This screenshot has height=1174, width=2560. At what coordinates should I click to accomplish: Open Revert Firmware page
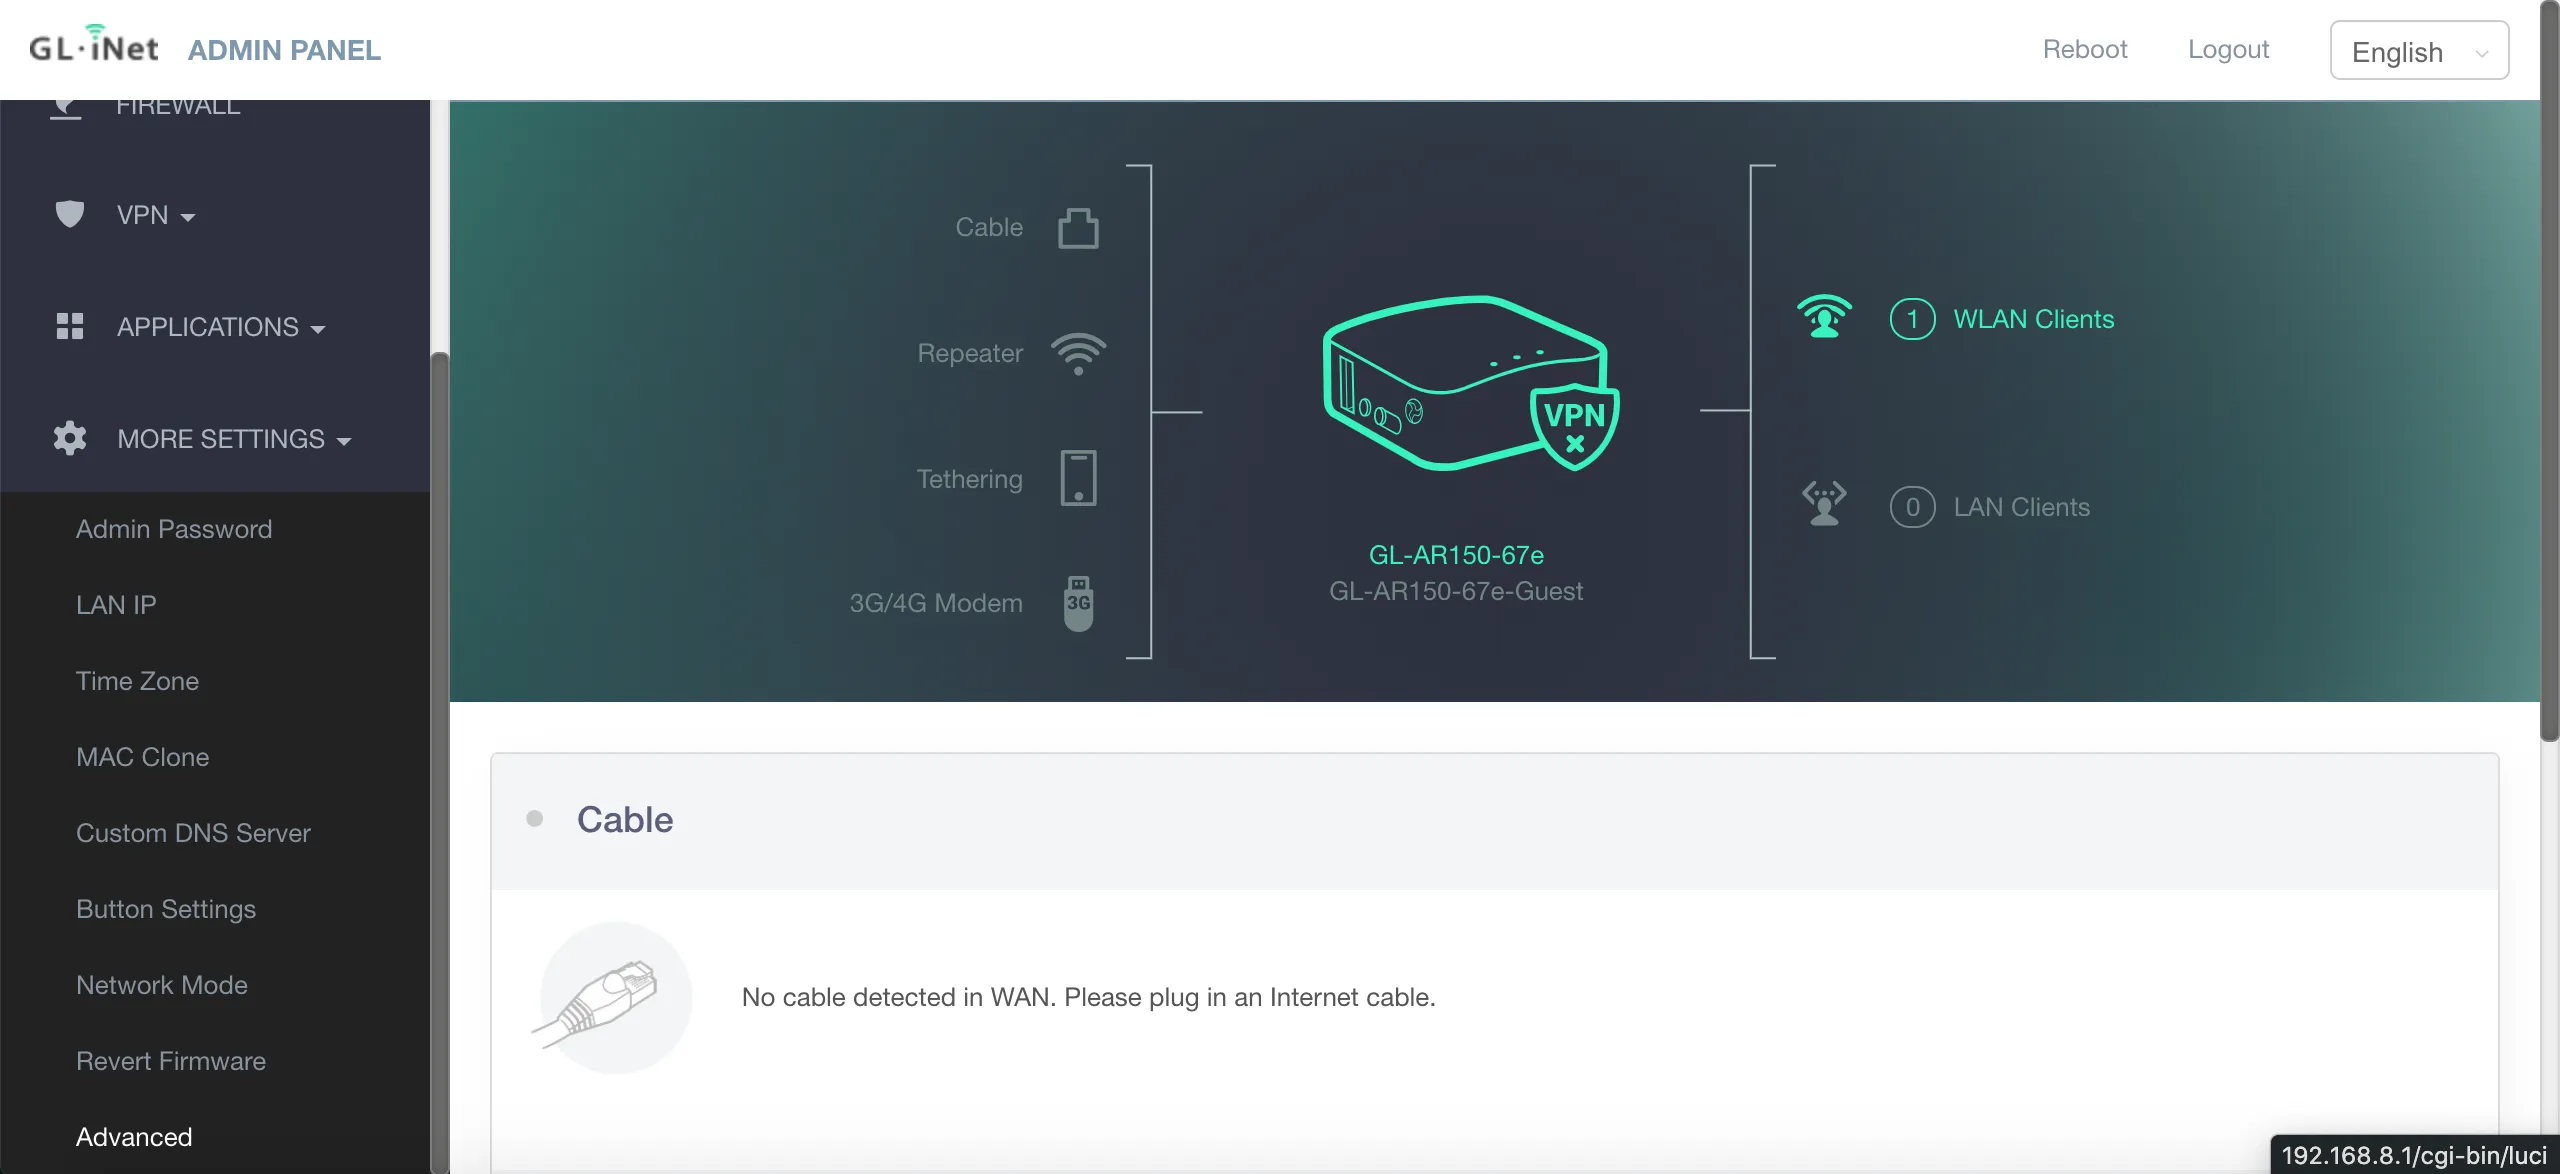171,1061
